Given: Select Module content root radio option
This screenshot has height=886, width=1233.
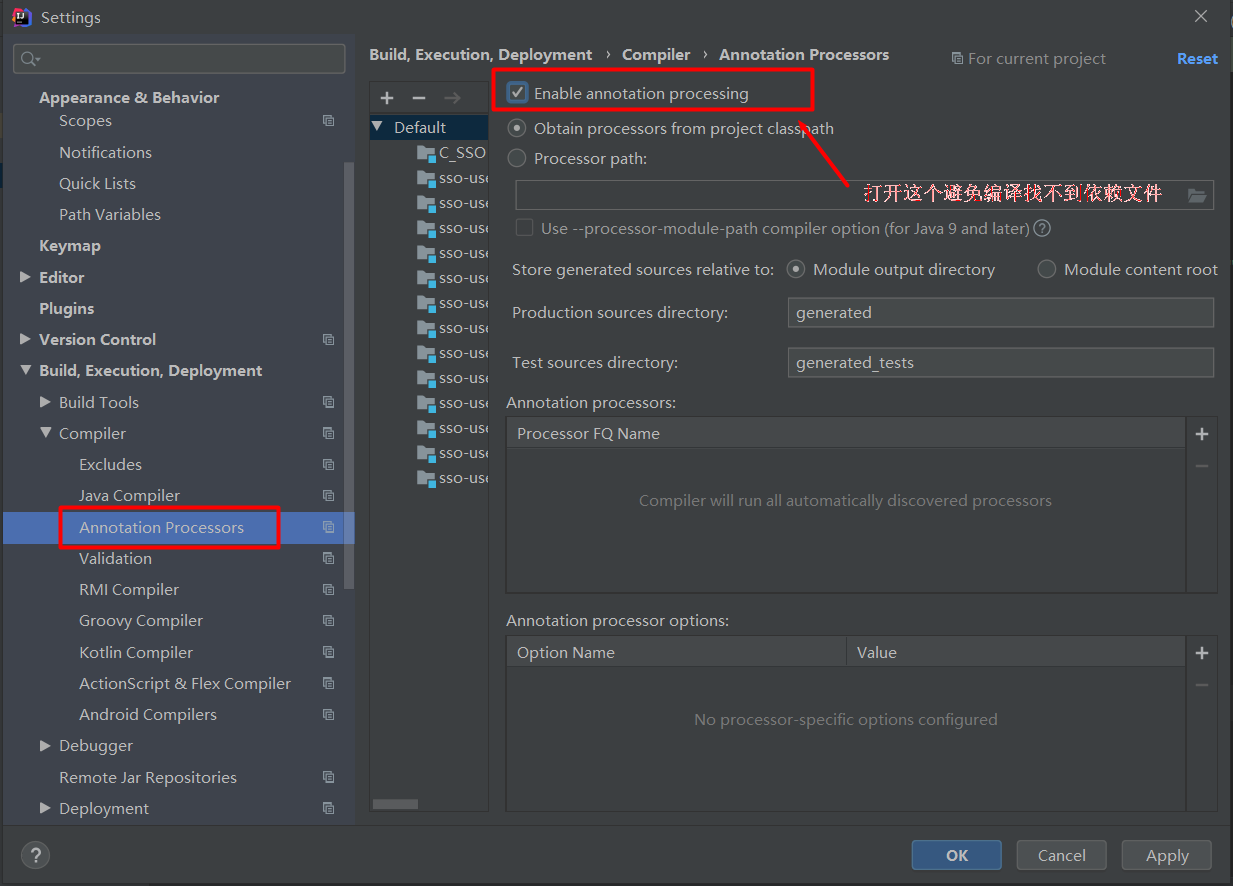Looking at the screenshot, I should click(x=1047, y=269).
